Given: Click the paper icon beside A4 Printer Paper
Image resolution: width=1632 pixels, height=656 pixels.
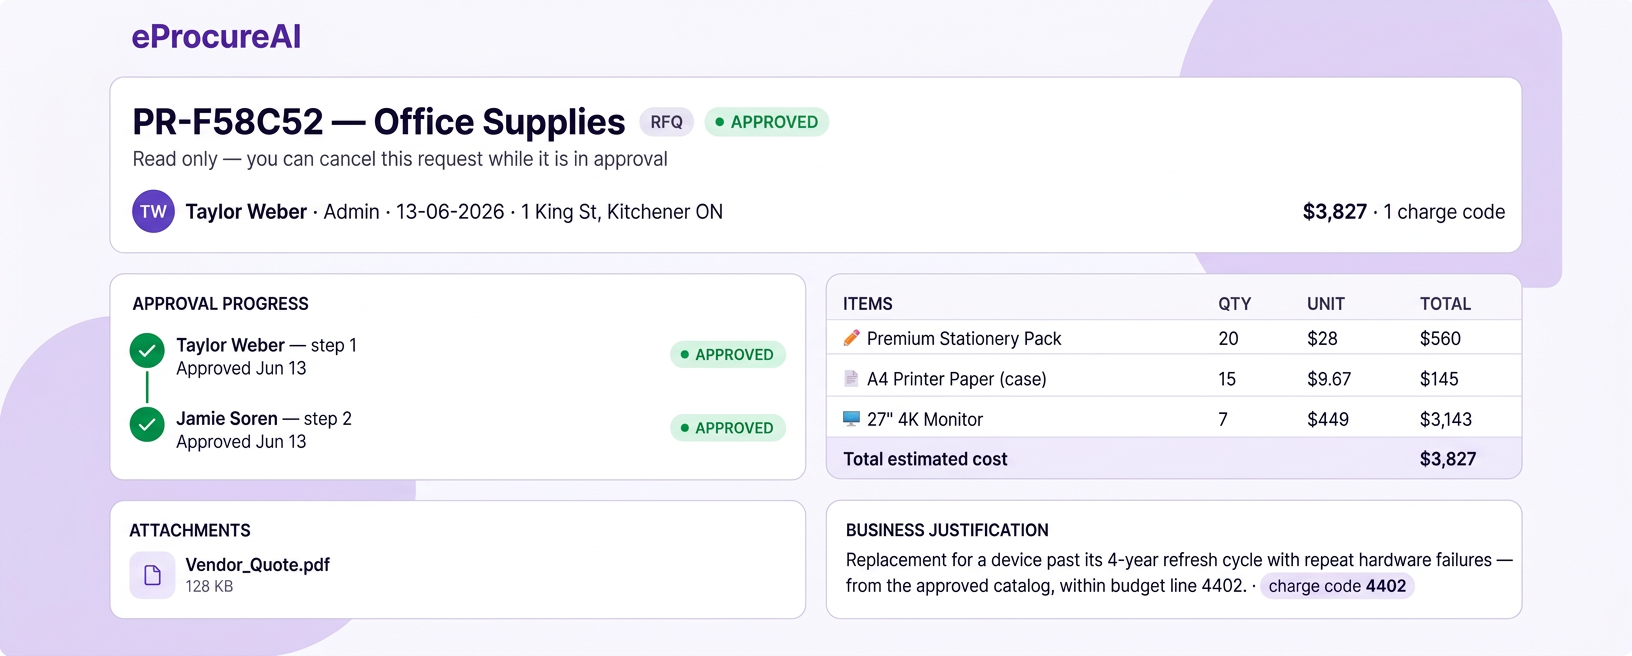Looking at the screenshot, I should pos(851,379).
